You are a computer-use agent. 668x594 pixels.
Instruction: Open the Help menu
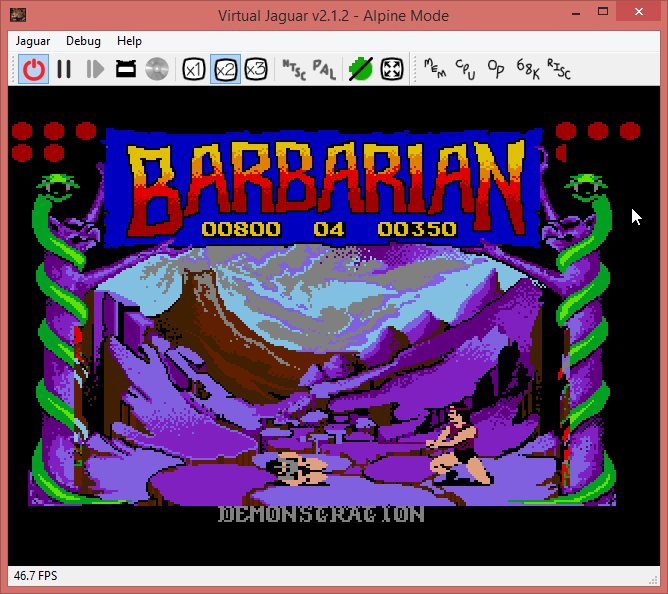tap(129, 41)
